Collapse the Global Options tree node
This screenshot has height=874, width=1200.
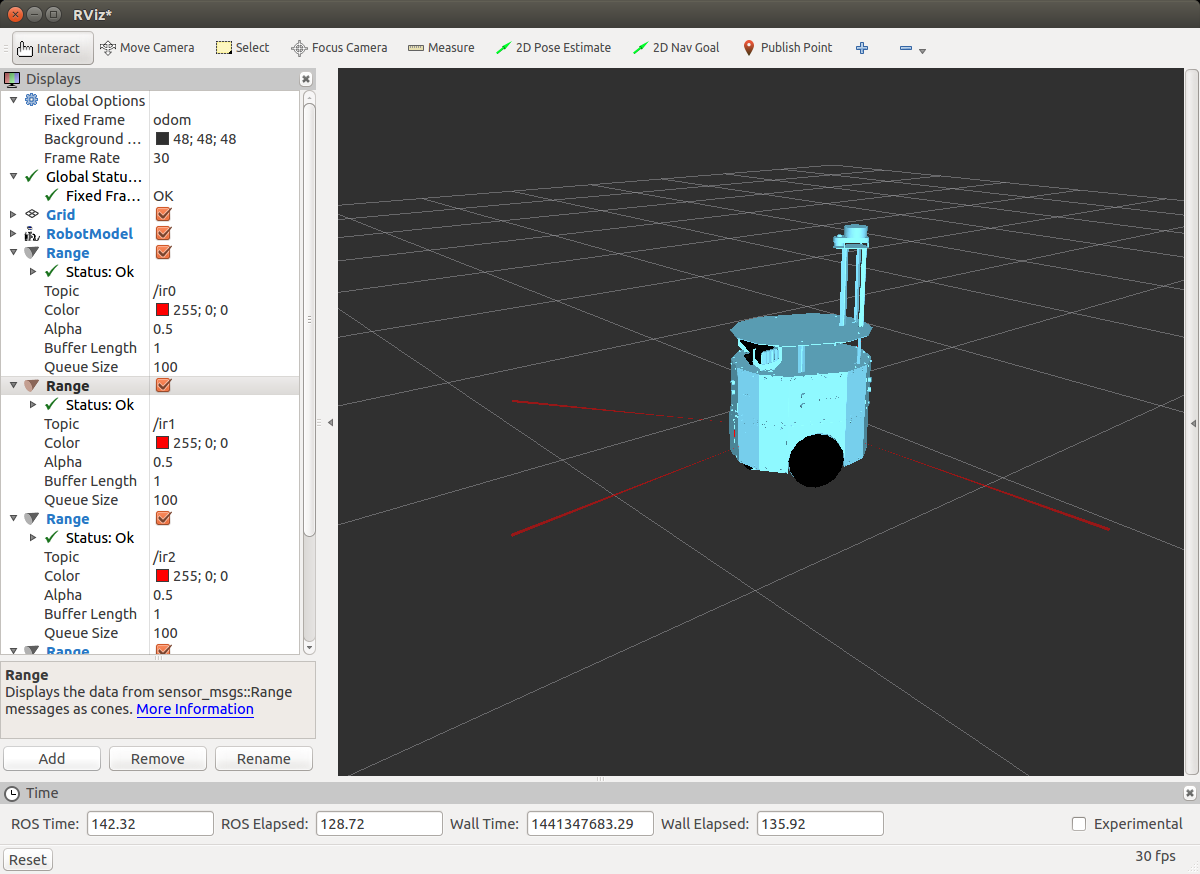(x=13, y=101)
